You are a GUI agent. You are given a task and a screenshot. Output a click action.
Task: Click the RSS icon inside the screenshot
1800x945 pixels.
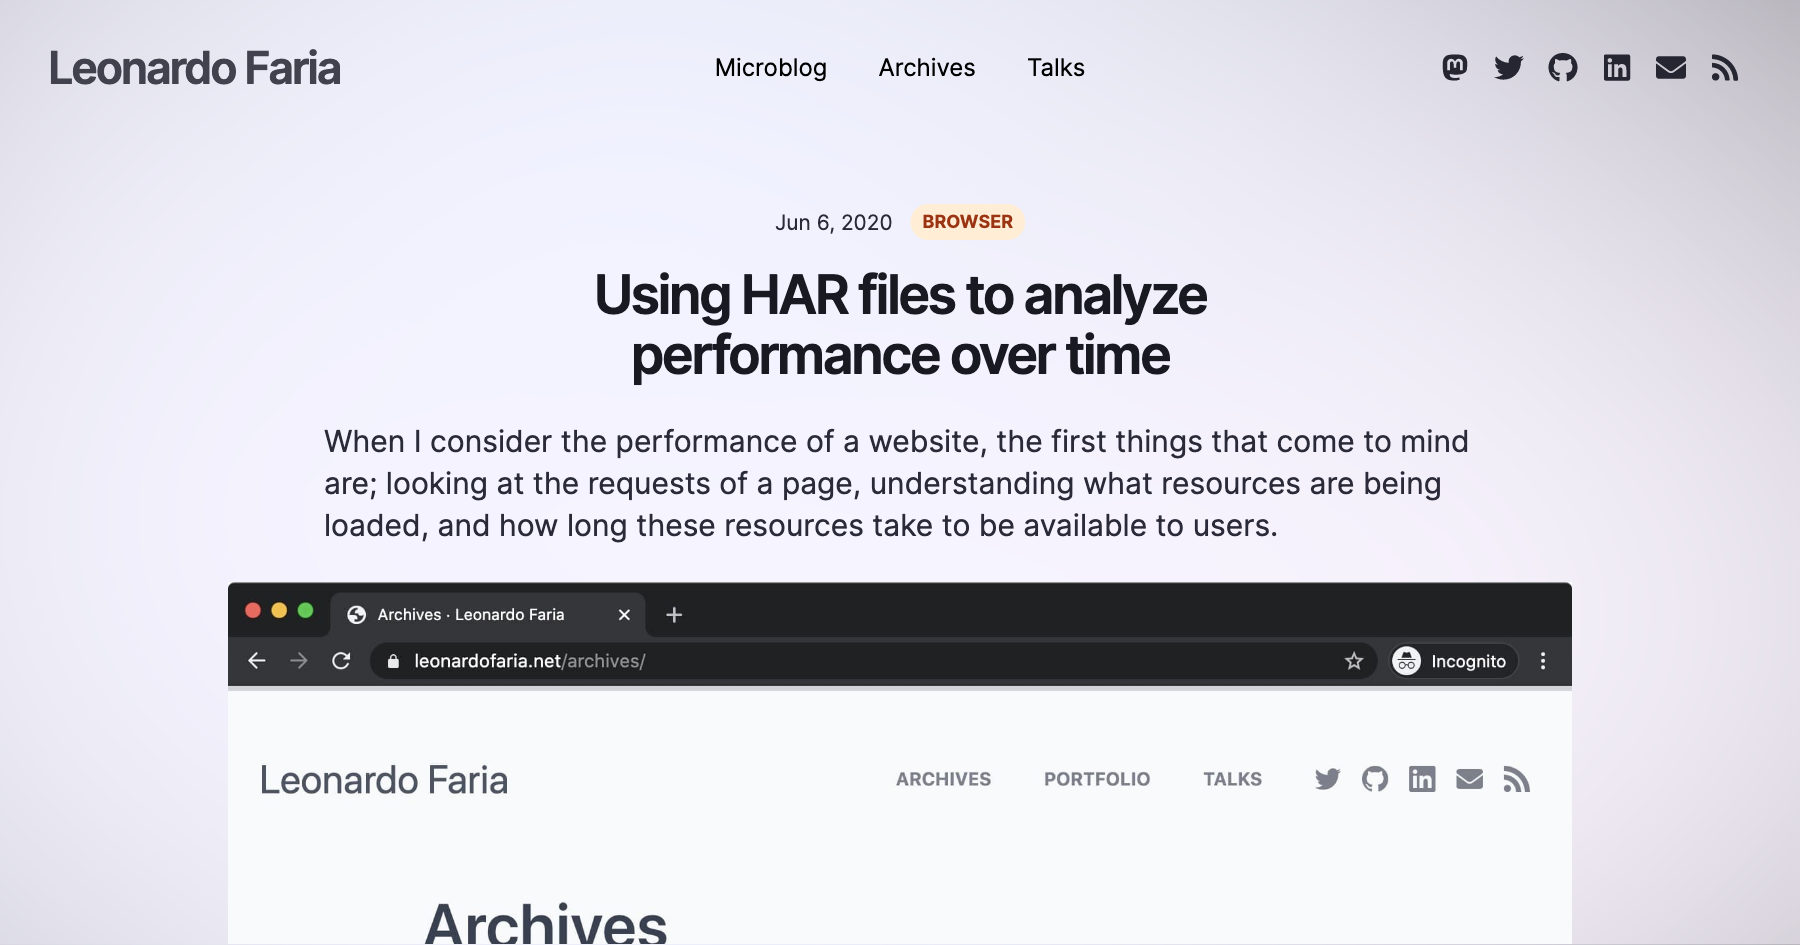[1517, 779]
